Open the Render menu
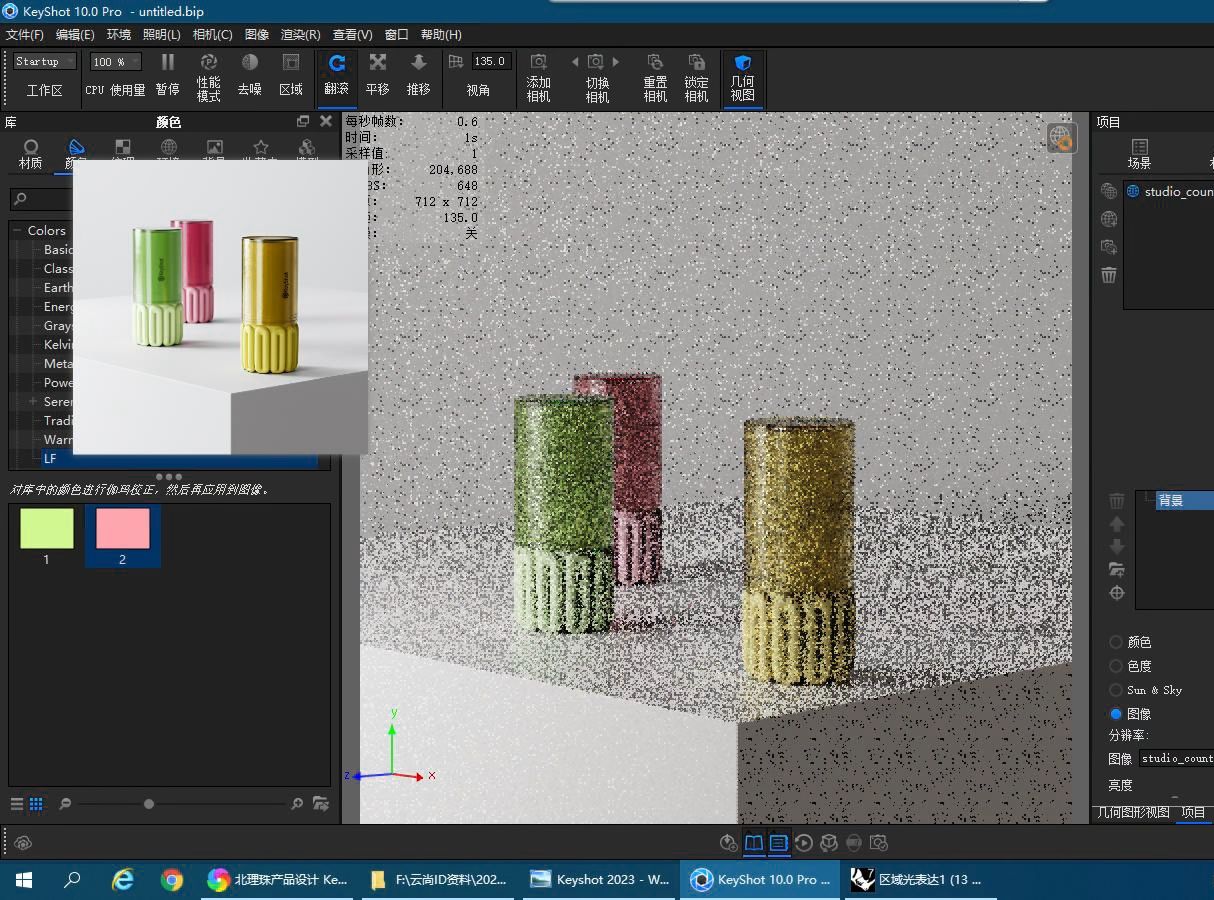1214x900 pixels. click(300, 34)
